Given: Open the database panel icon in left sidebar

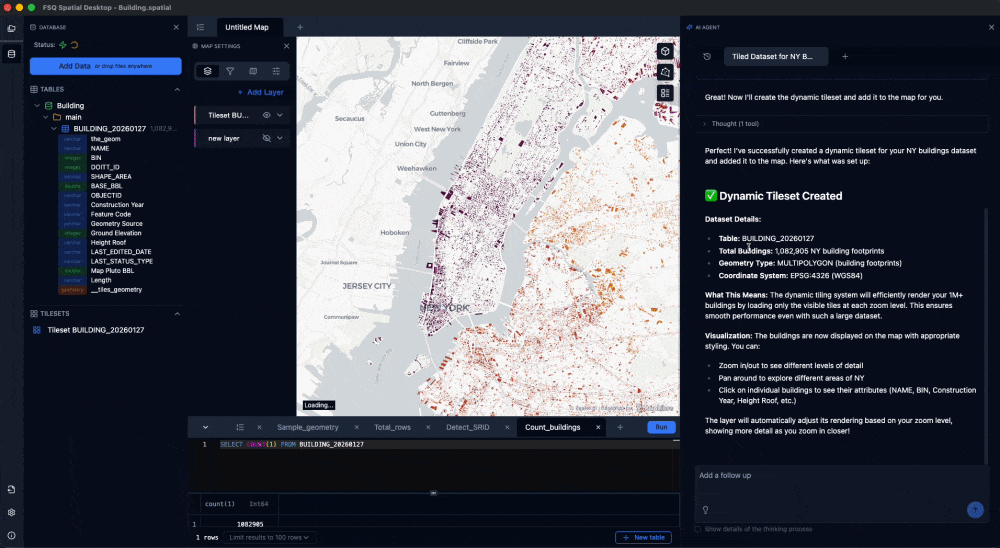Looking at the screenshot, I should [x=12, y=53].
